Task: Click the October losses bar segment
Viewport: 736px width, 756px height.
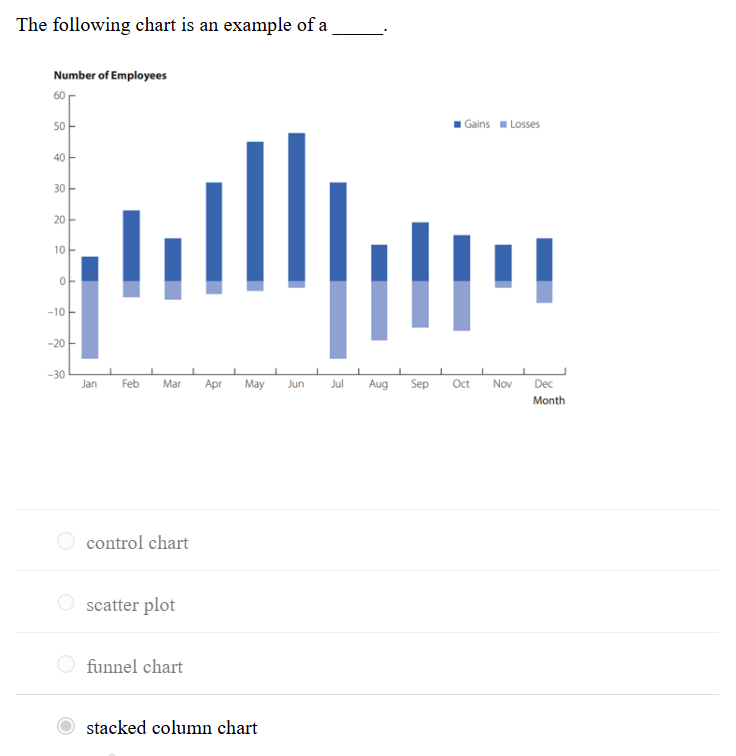Action: click(x=462, y=305)
